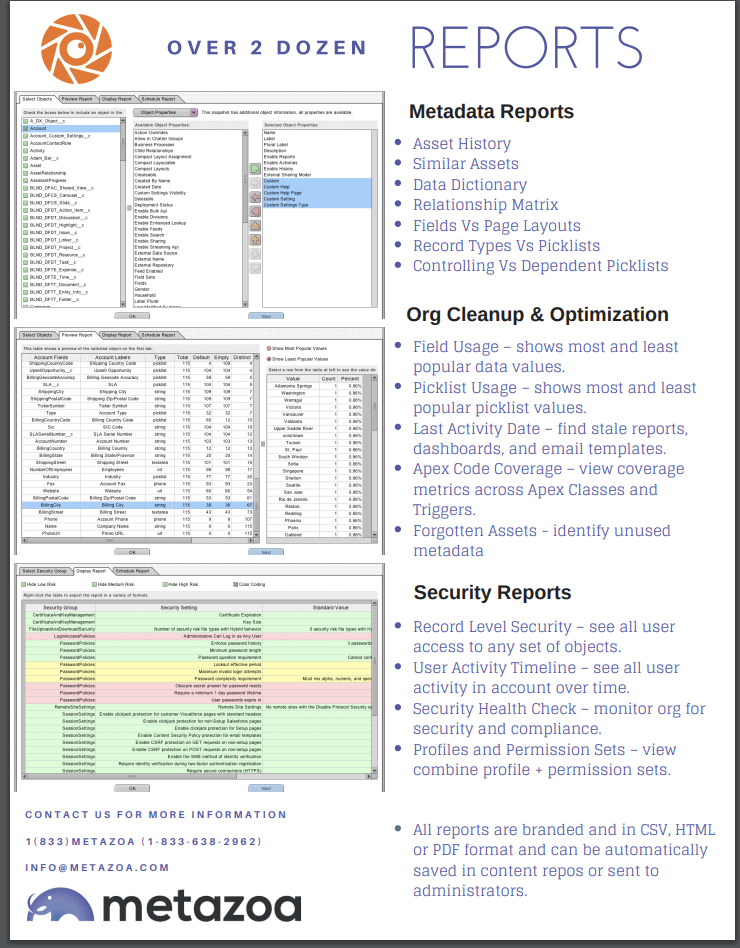Click the grayed move-down arrow button
Screen dimensions: 740x948
click(255, 254)
